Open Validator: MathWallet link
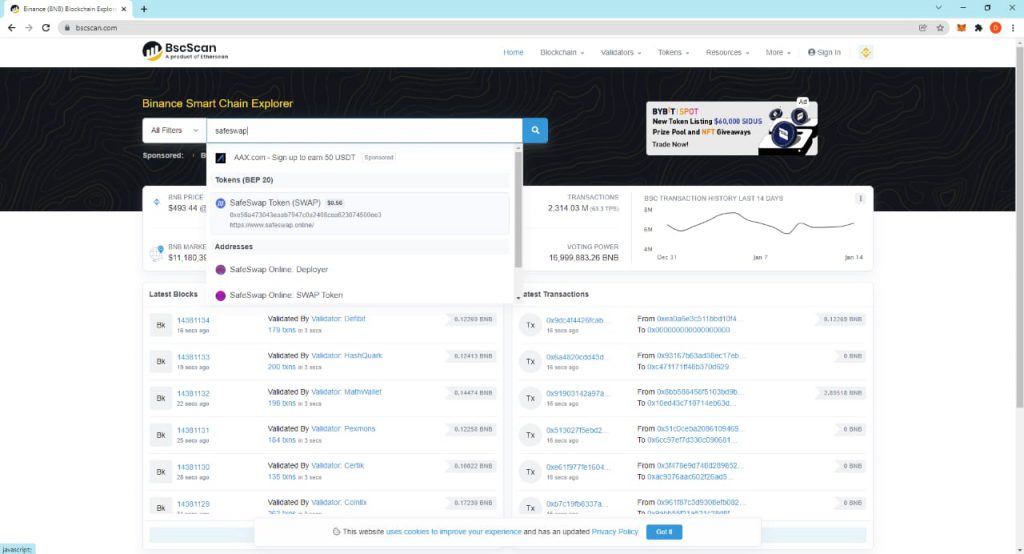This screenshot has height=554, width=1024. point(346,392)
